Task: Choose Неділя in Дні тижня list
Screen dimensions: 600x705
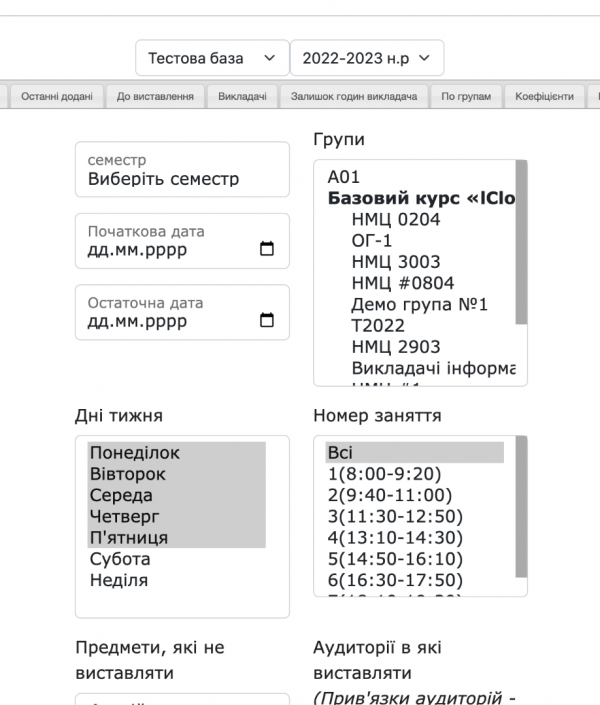Action: click(119, 580)
